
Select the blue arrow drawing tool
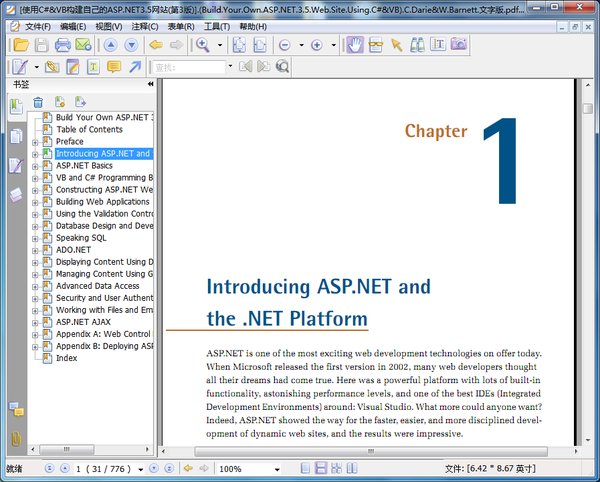click(135, 67)
